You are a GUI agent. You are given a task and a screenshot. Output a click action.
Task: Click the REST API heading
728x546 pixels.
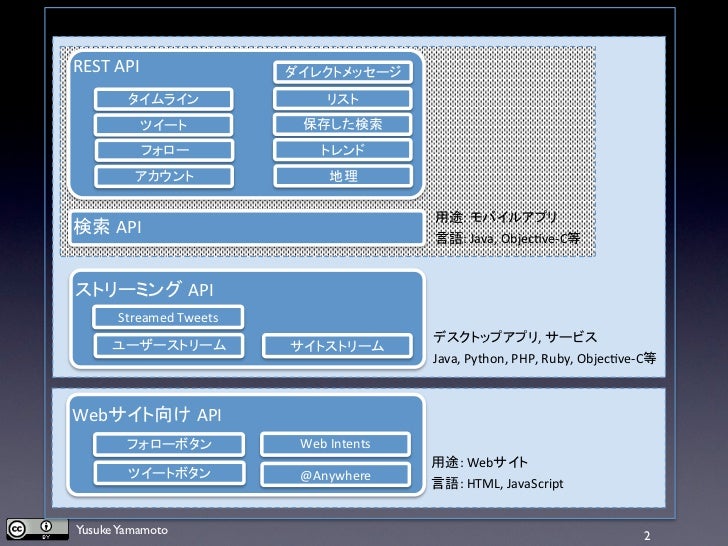pos(106,66)
